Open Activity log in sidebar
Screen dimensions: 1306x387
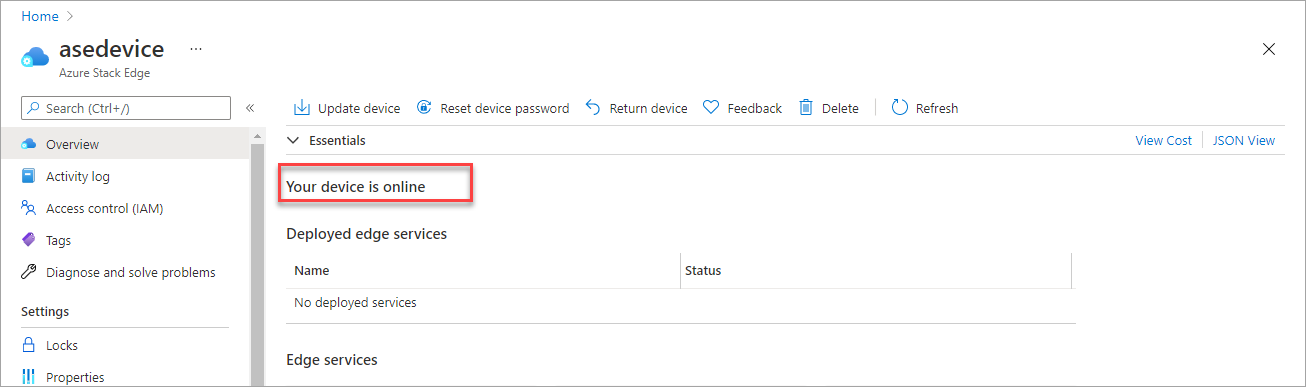click(x=78, y=176)
